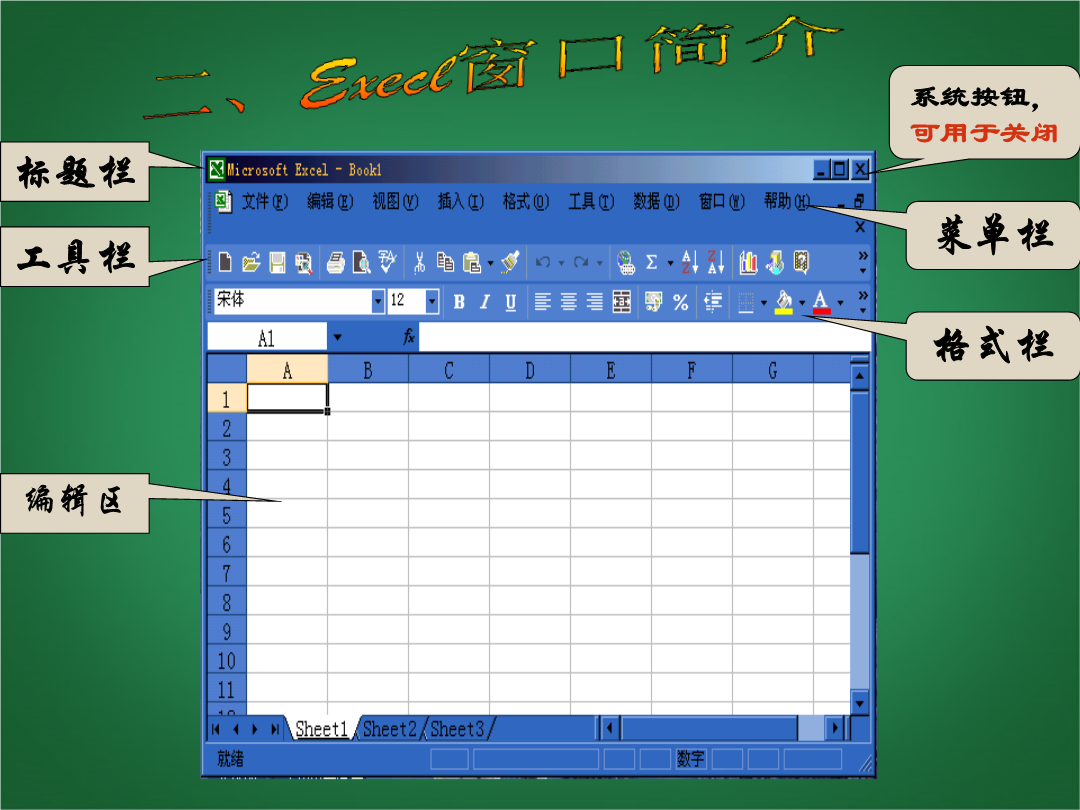Screen dimensions: 1080x810
Task: Click the Print icon in the toolbar
Action: [335, 262]
